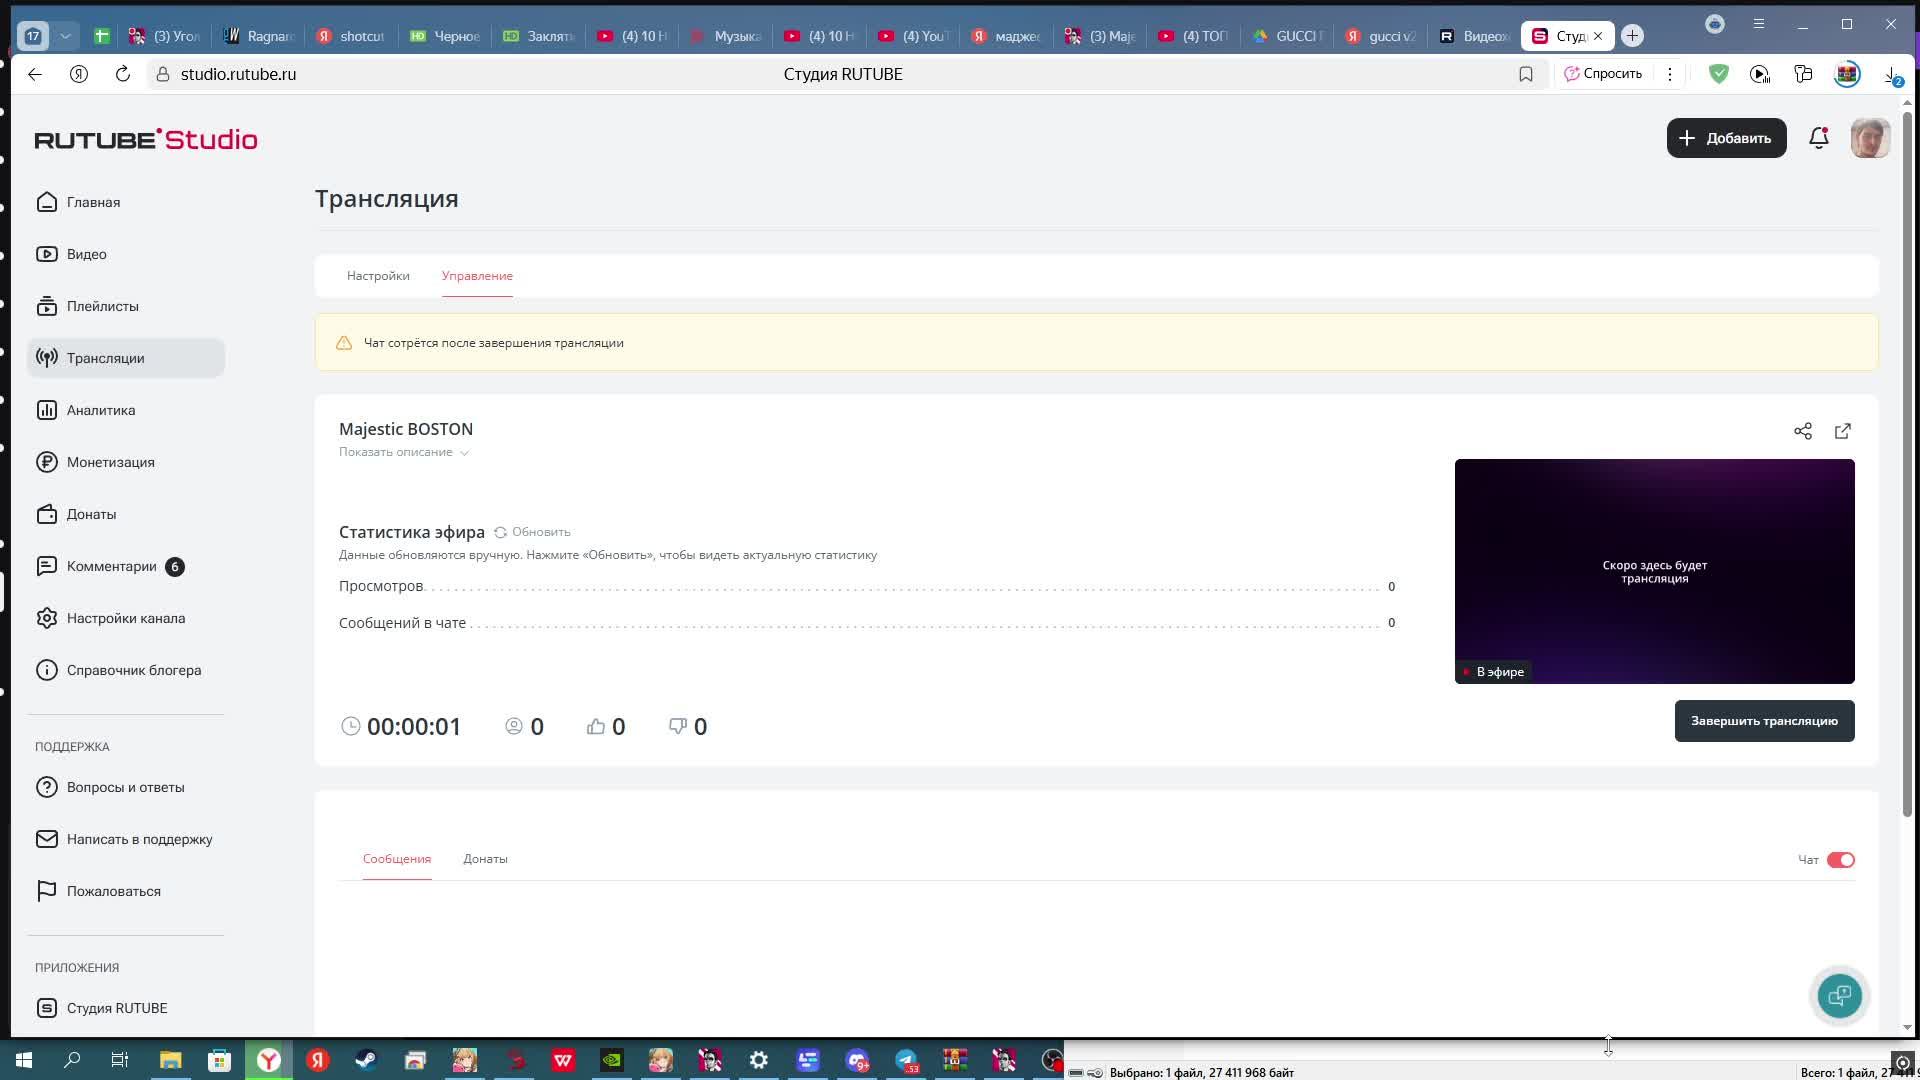The width and height of the screenshot is (1920, 1080).
Task: Open the browser tab list dropdown arrow
Action: (65, 36)
